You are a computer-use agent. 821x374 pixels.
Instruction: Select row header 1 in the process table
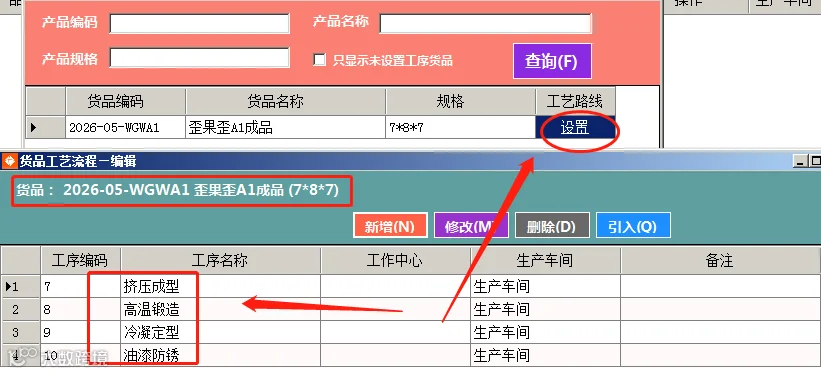(21, 287)
